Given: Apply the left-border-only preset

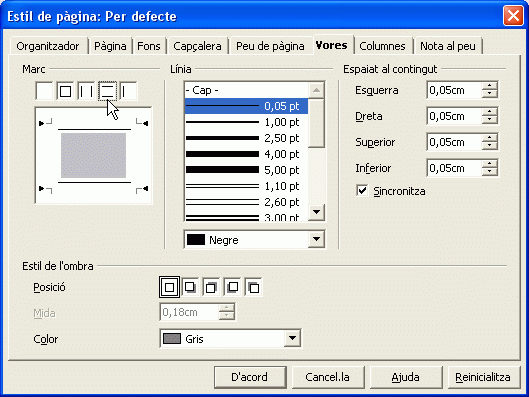Looking at the screenshot, I should click(x=129, y=91).
